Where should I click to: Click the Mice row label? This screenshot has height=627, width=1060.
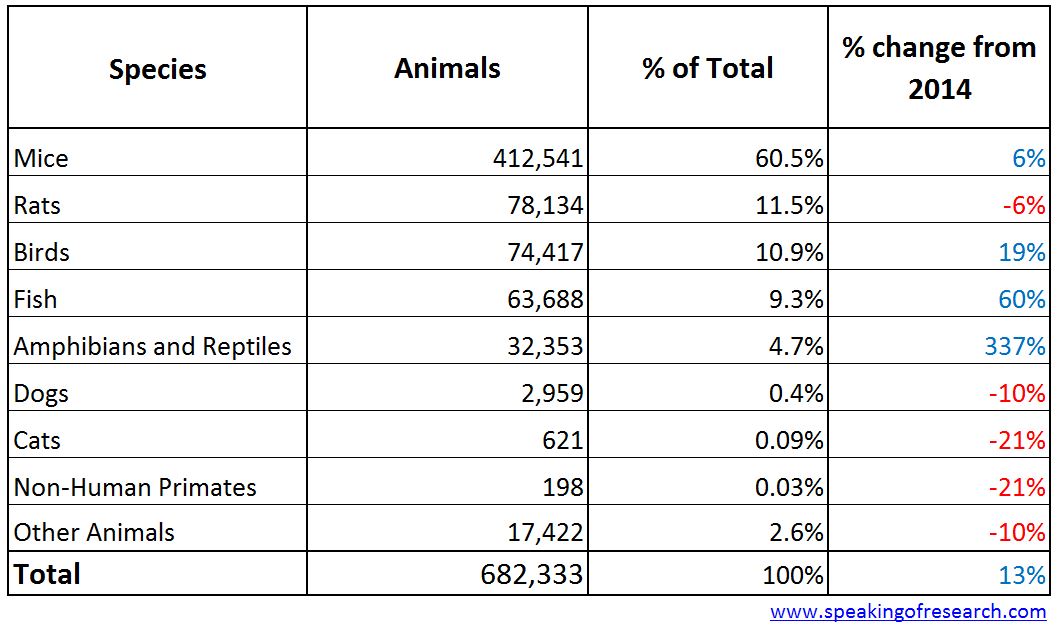(x=42, y=158)
